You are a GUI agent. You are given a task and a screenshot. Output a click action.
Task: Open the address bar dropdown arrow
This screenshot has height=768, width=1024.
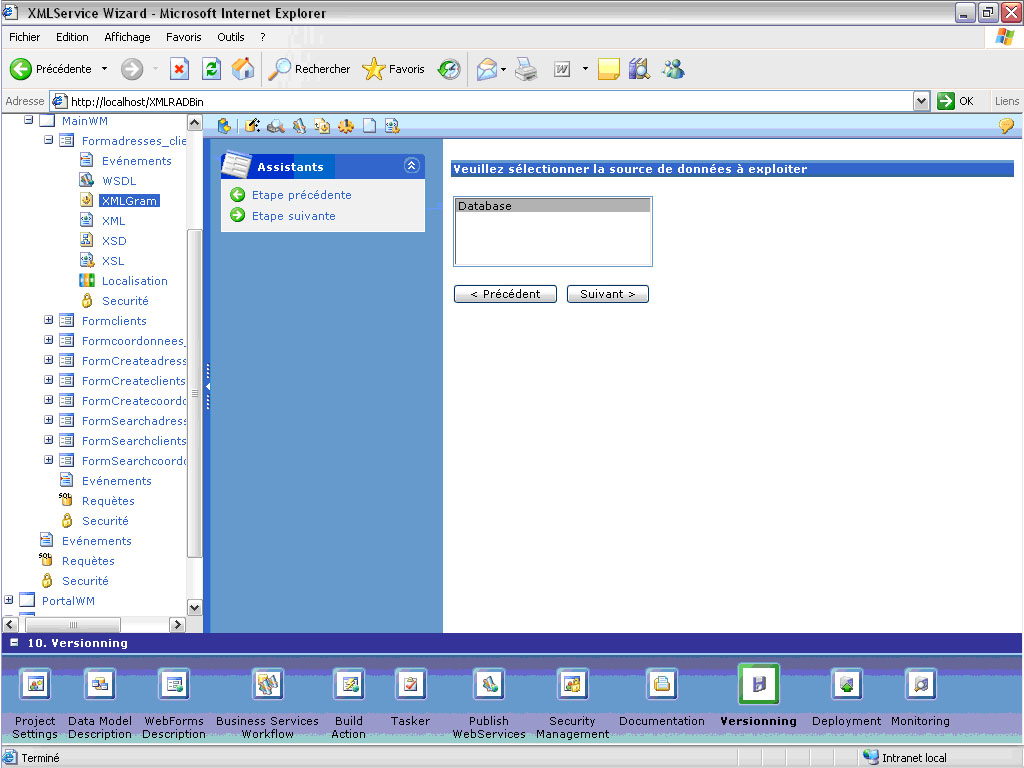point(921,101)
